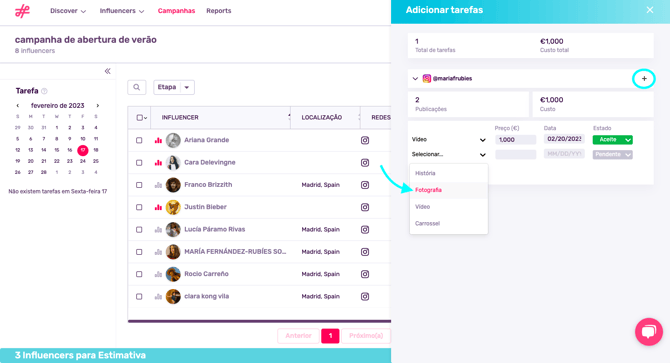Viewport: 670px width, 363px height.
Task: Edit the 02/20/2023 date field
Action: click(564, 139)
